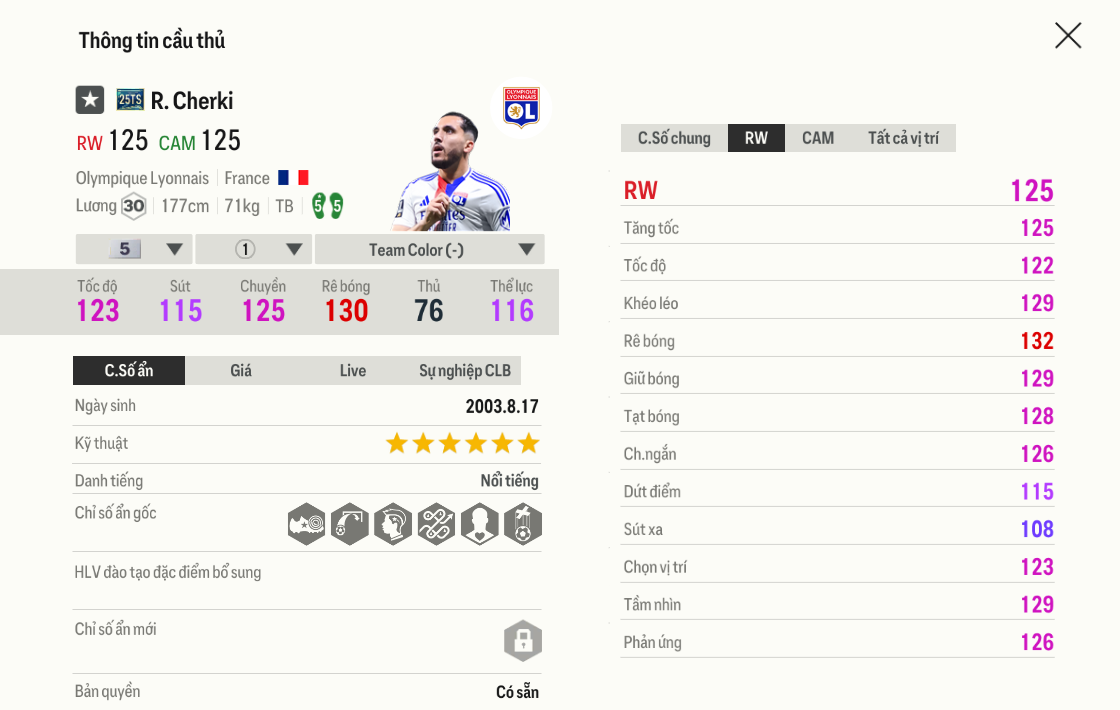Viewport: 1120px width, 710px height.
Task: Open the Team Color dropdown
Action: [x=430, y=250]
